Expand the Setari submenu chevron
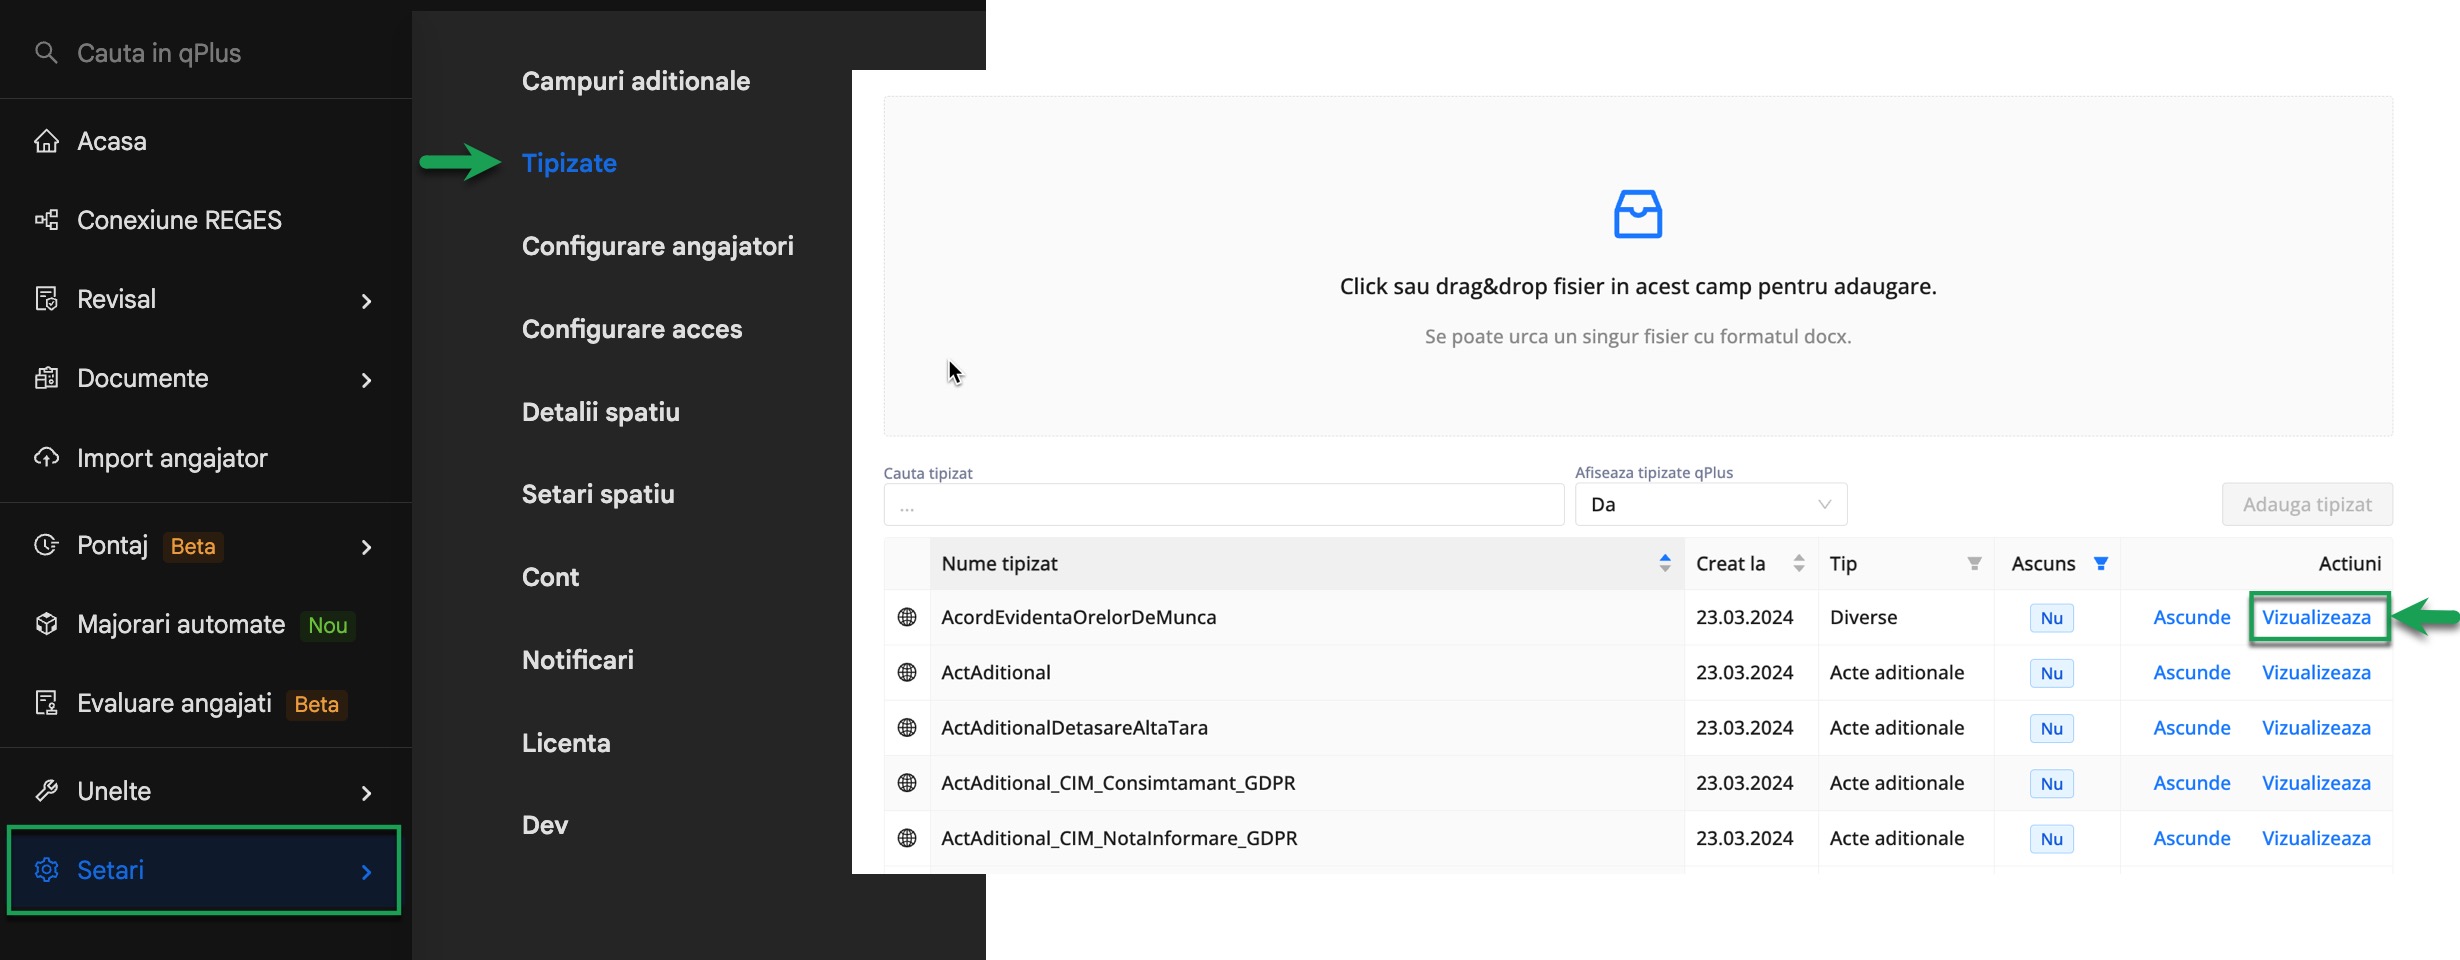The image size is (2460, 960). pos(367,872)
